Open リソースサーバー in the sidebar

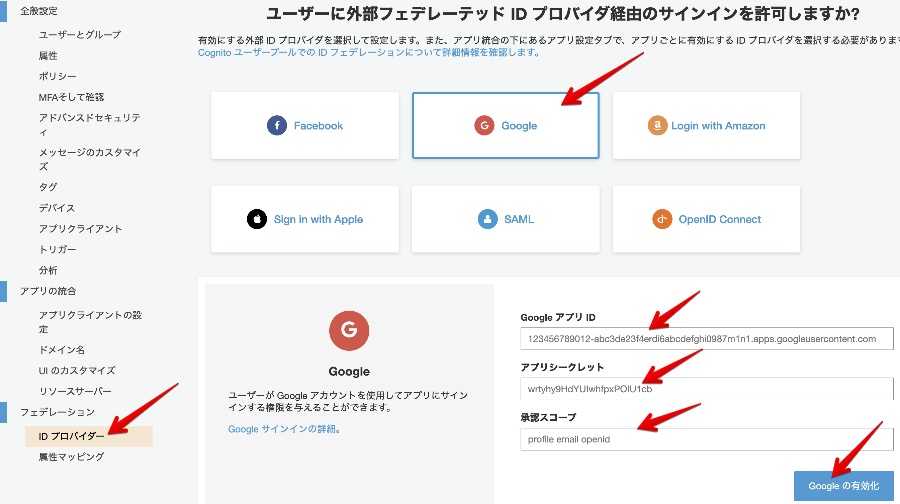(75, 391)
